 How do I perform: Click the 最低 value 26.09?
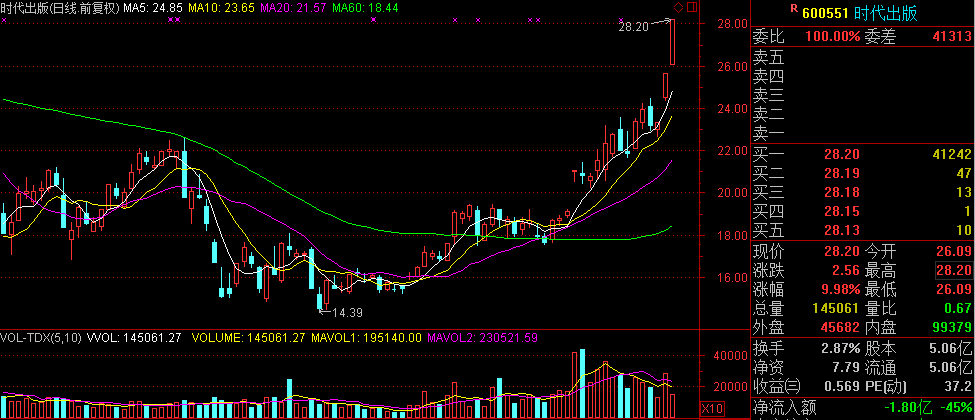click(954, 289)
